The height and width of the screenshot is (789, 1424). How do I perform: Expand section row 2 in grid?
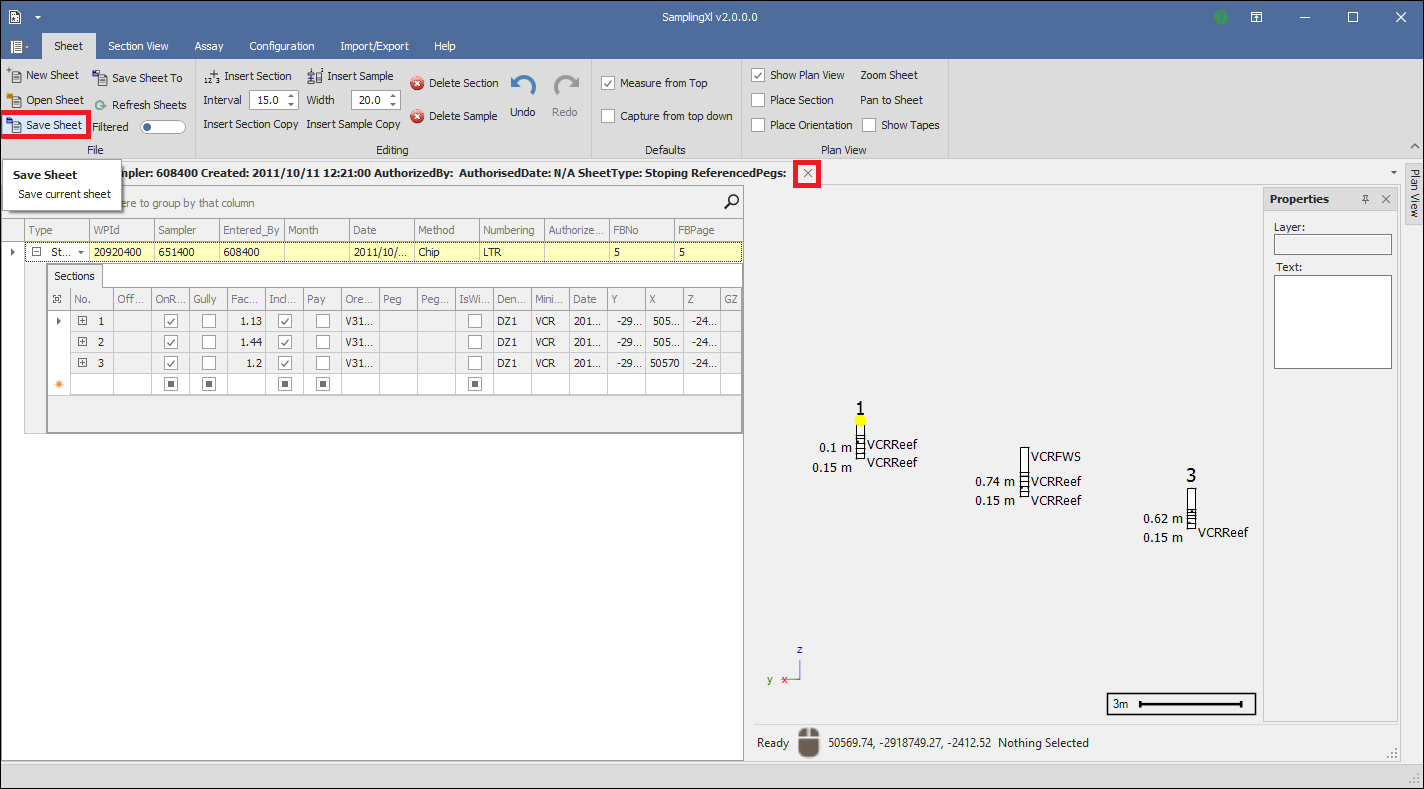point(83,342)
